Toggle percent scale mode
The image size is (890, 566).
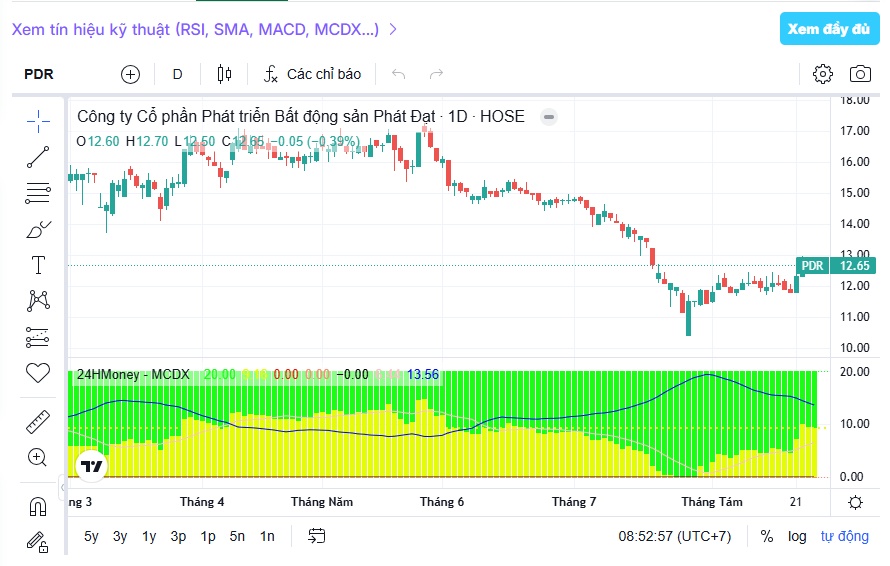pos(766,536)
